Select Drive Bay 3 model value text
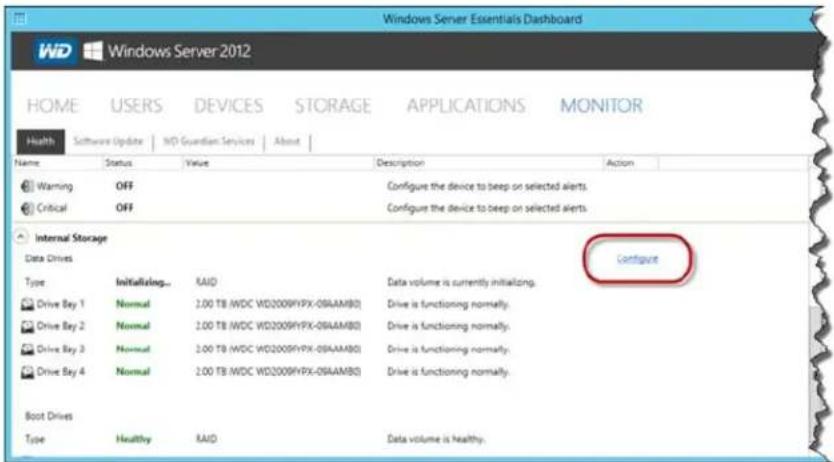The width and height of the screenshot is (834, 462). coord(278,349)
